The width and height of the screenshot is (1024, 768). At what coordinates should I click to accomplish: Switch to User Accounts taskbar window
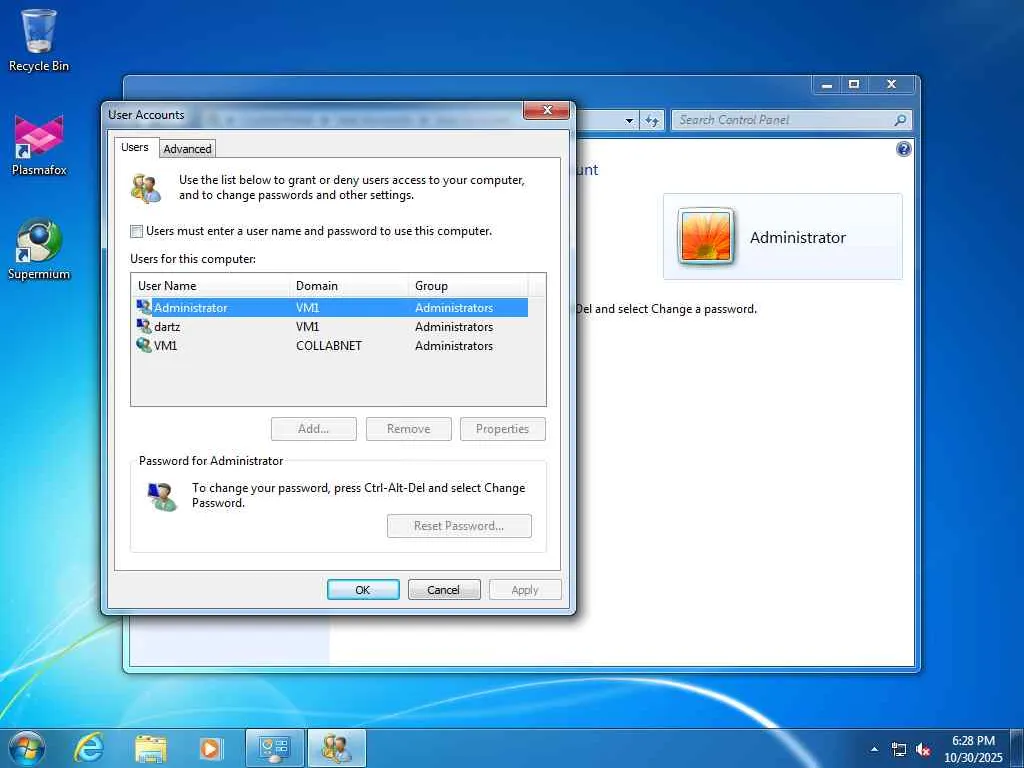pyautogui.click(x=336, y=748)
